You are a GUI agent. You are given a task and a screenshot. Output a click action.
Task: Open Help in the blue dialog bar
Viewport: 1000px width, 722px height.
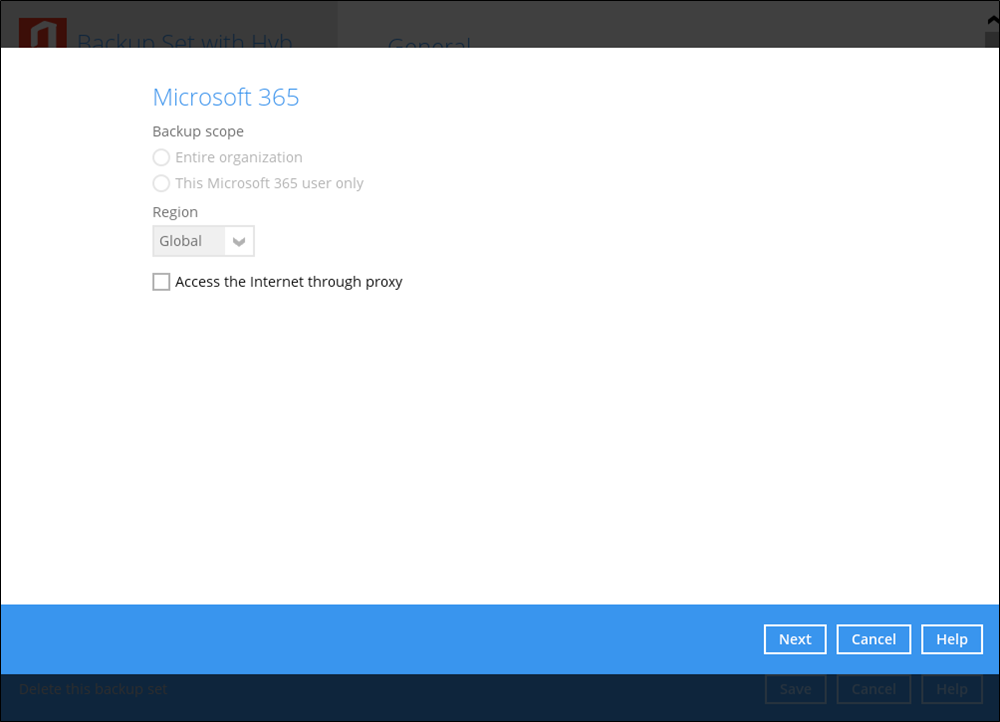[952, 639]
